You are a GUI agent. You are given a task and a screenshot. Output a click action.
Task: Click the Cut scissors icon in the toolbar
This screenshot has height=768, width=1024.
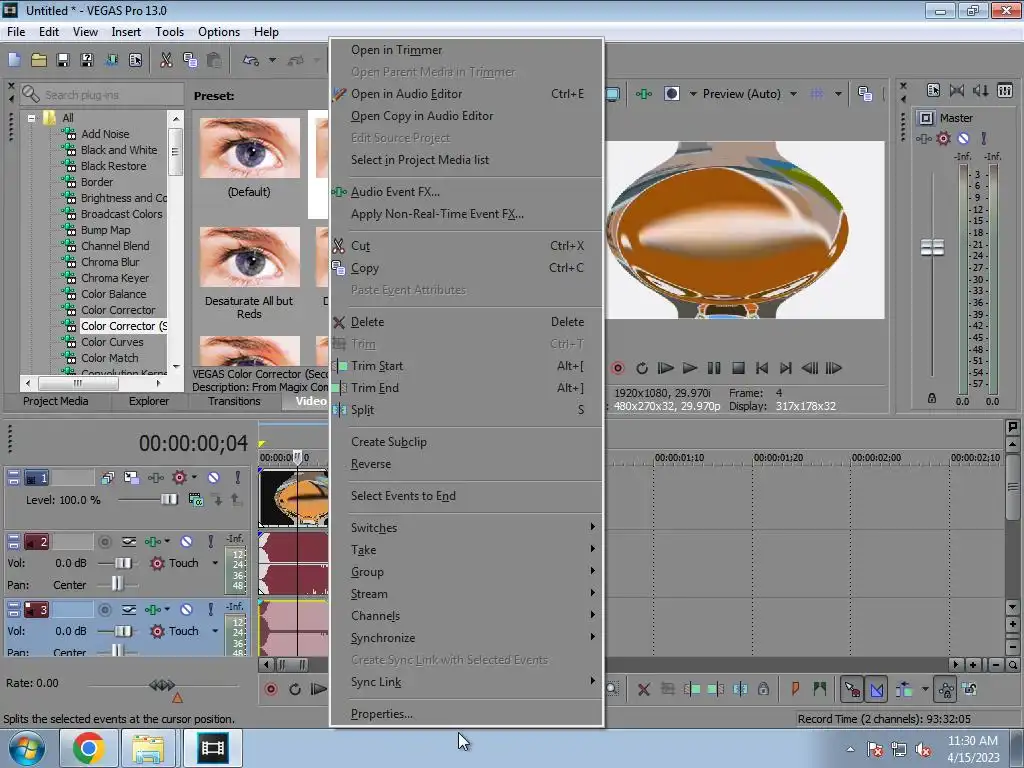point(167,60)
